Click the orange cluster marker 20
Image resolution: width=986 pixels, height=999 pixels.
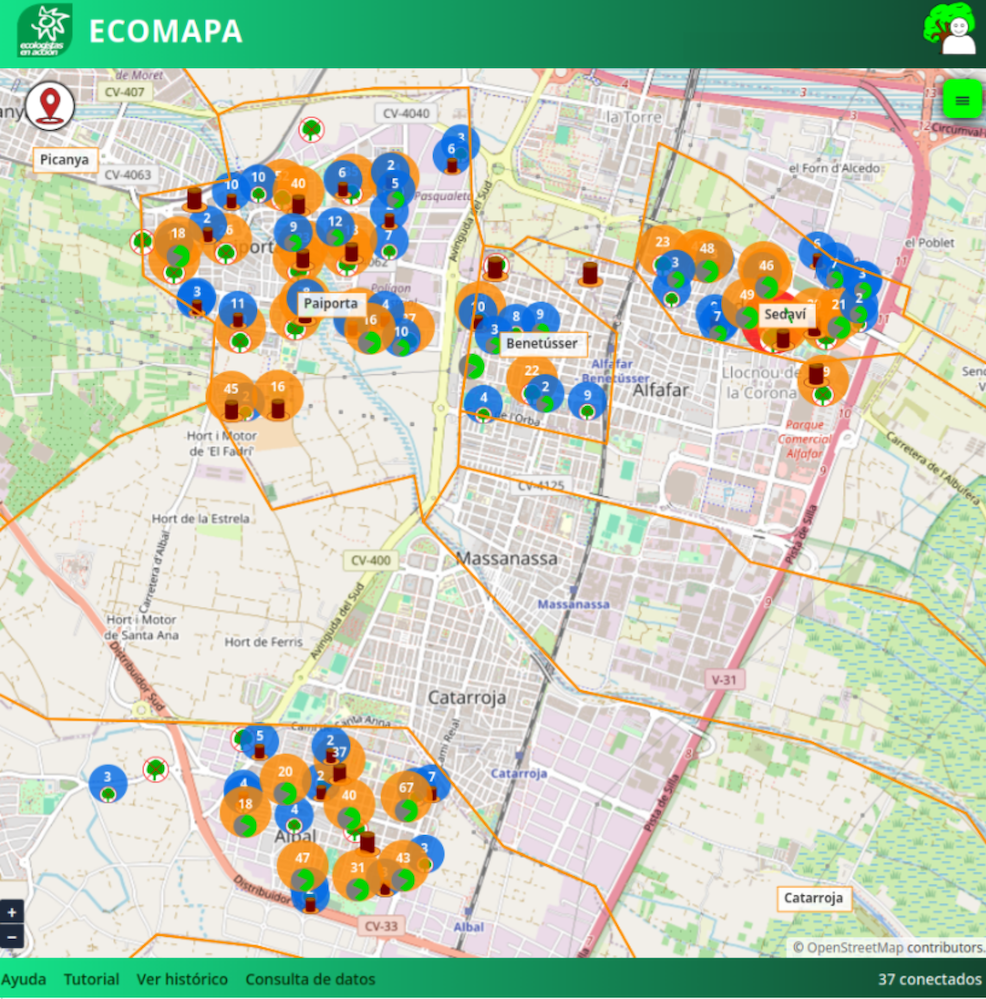pyautogui.click(x=285, y=779)
